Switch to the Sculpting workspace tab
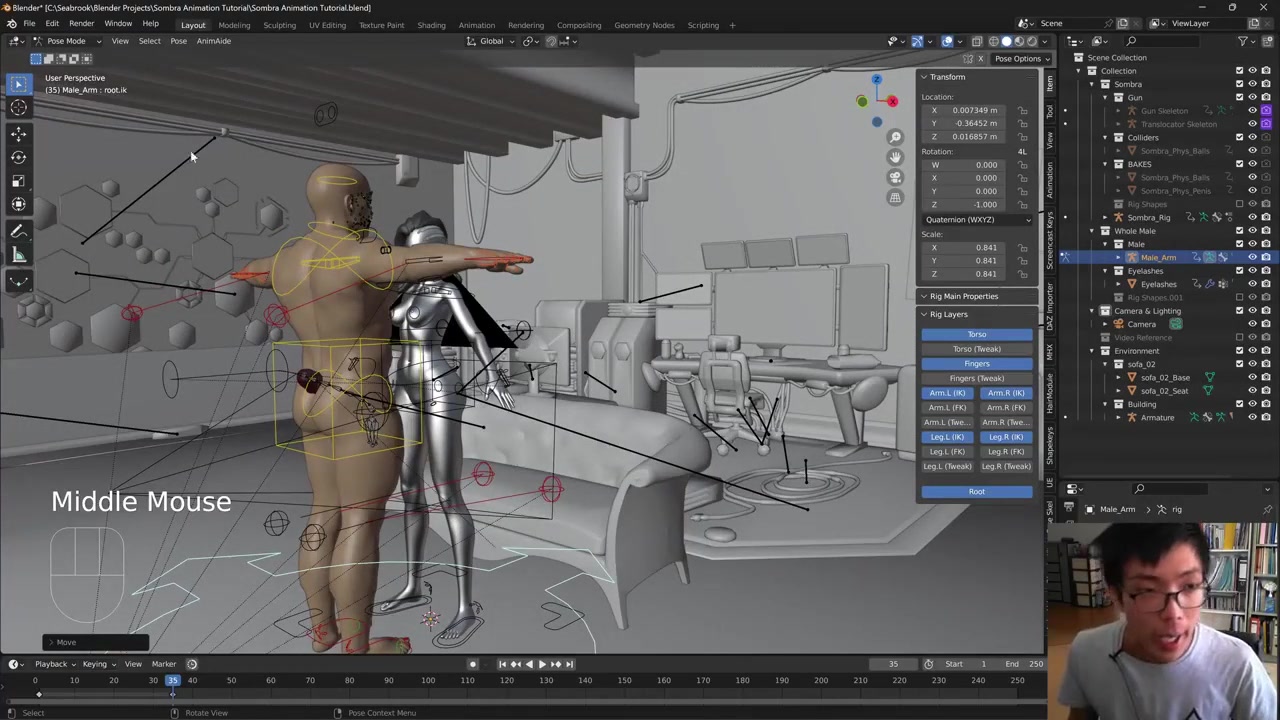Viewport: 1280px width, 720px height. pos(279,25)
